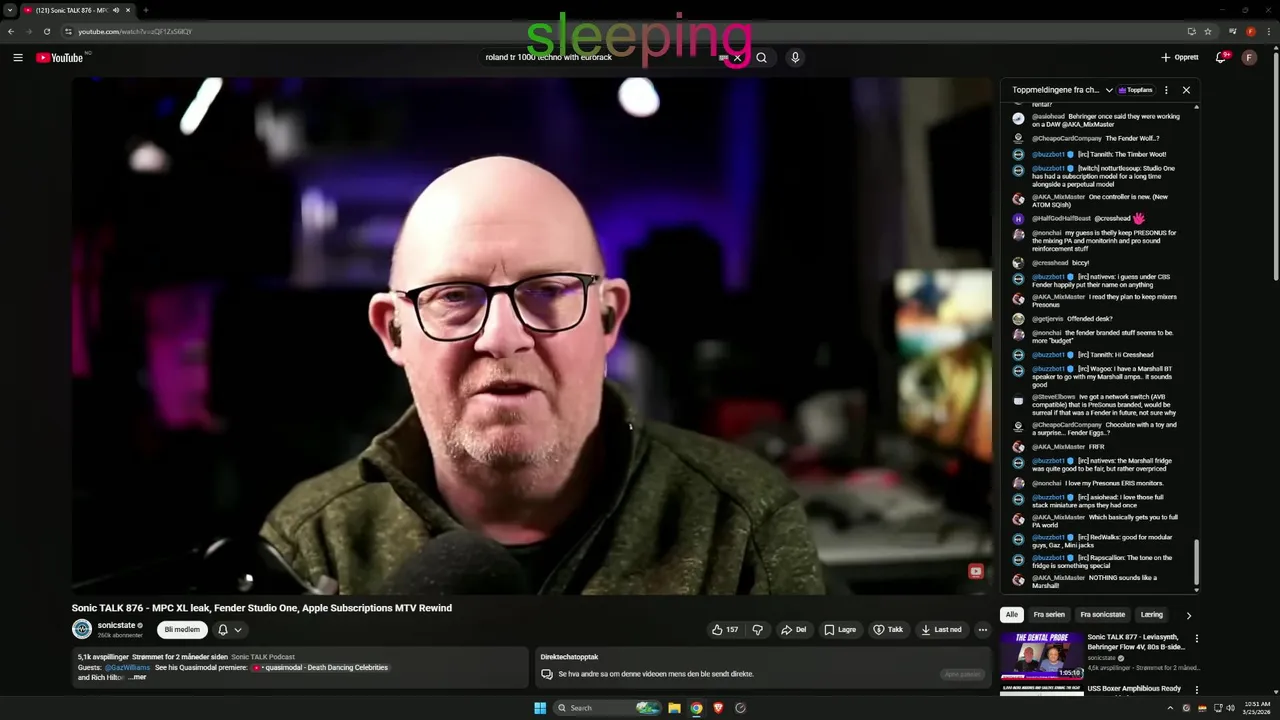This screenshot has width=1280, height=720.
Task: Open File Explorer from the taskbar
Action: 674,708
